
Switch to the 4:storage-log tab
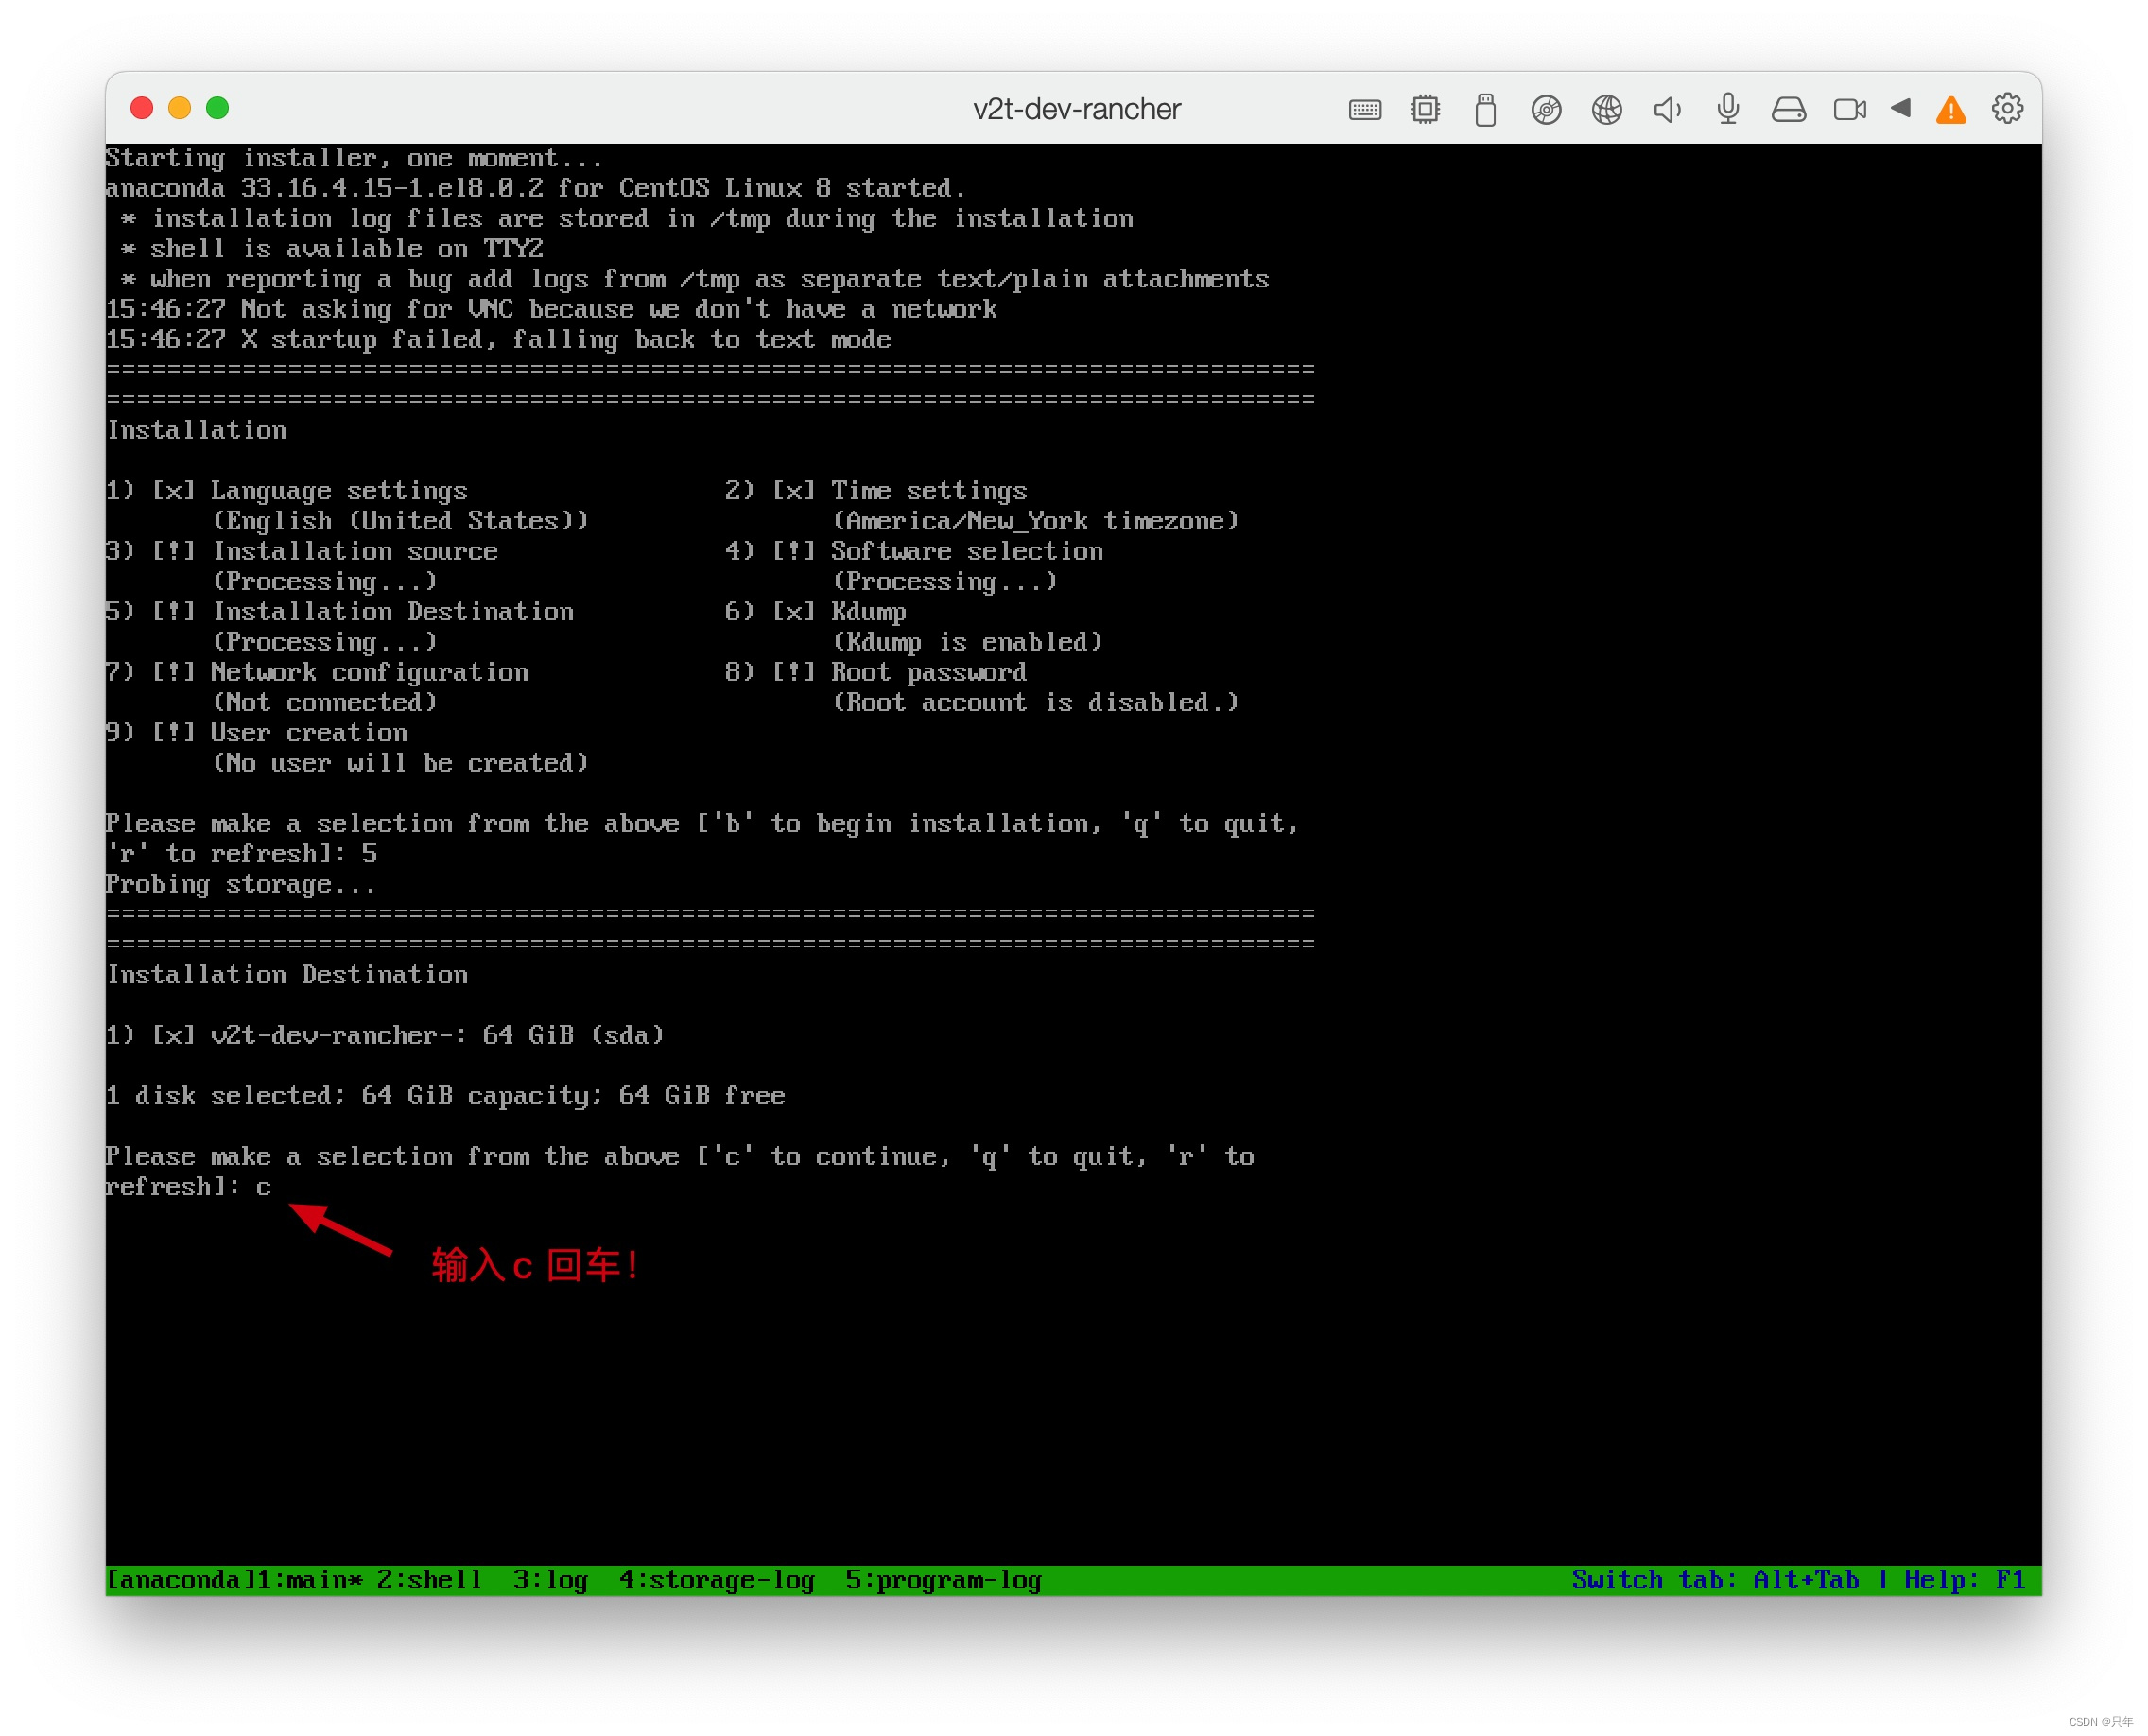(716, 1580)
